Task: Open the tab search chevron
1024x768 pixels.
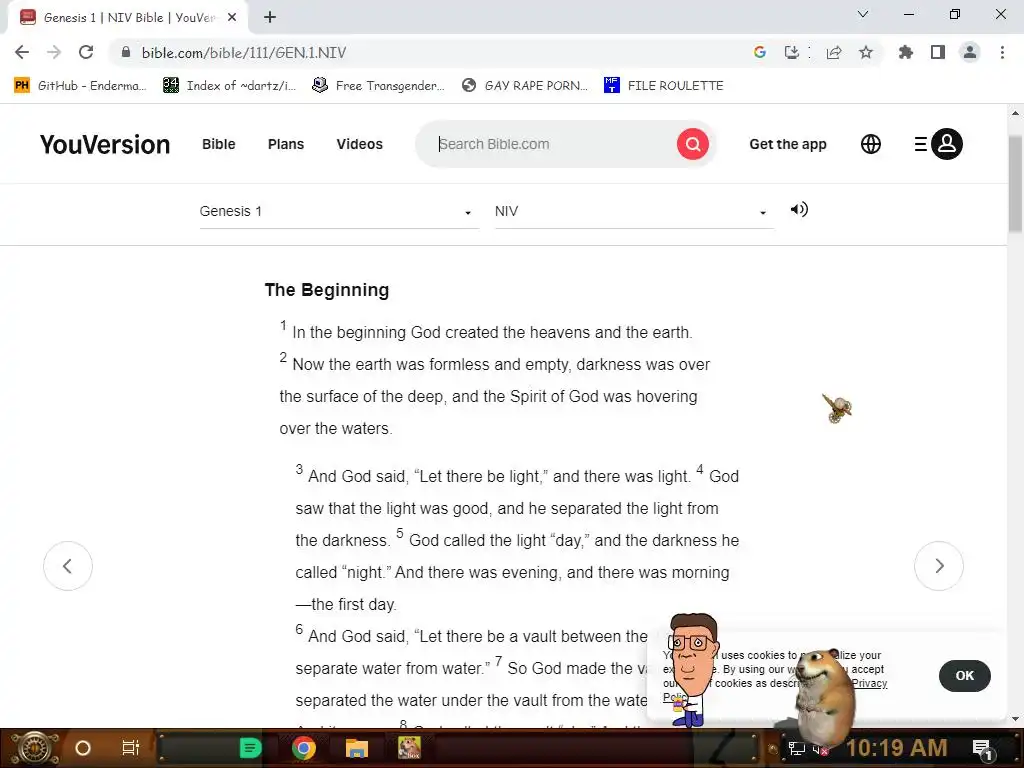Action: (863, 14)
